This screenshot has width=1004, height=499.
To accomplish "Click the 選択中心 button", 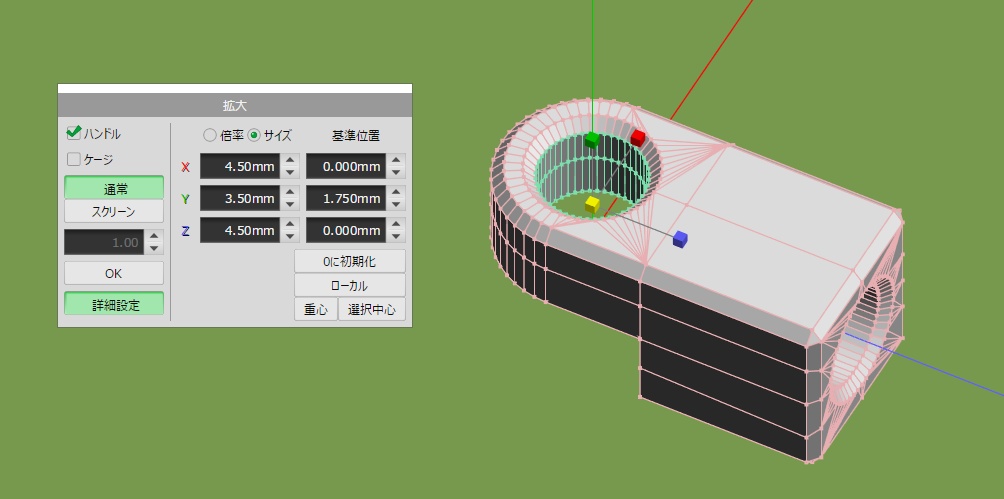I will [x=372, y=309].
